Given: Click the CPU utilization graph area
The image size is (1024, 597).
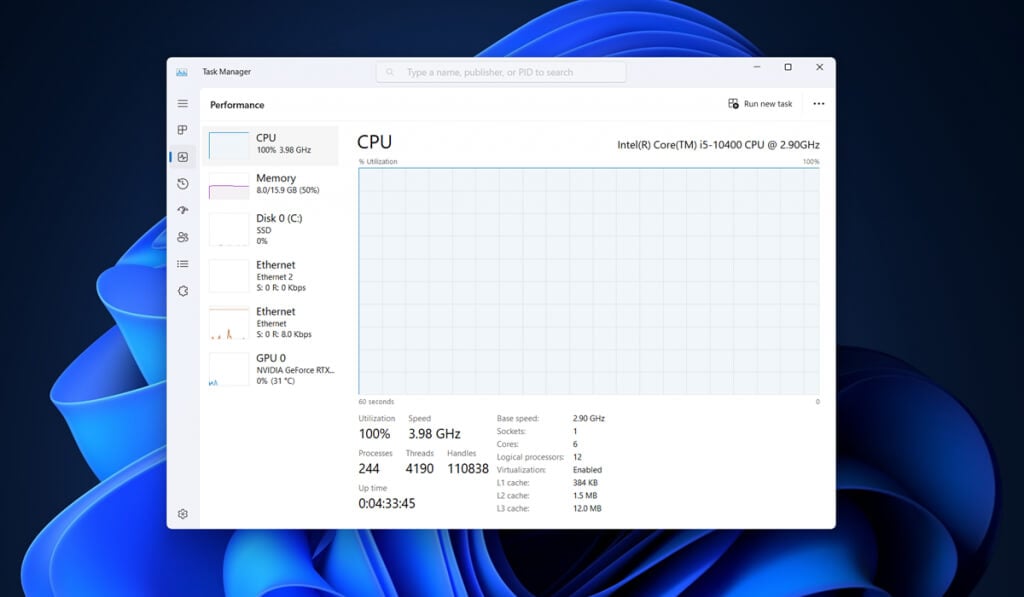Looking at the screenshot, I should coord(588,281).
